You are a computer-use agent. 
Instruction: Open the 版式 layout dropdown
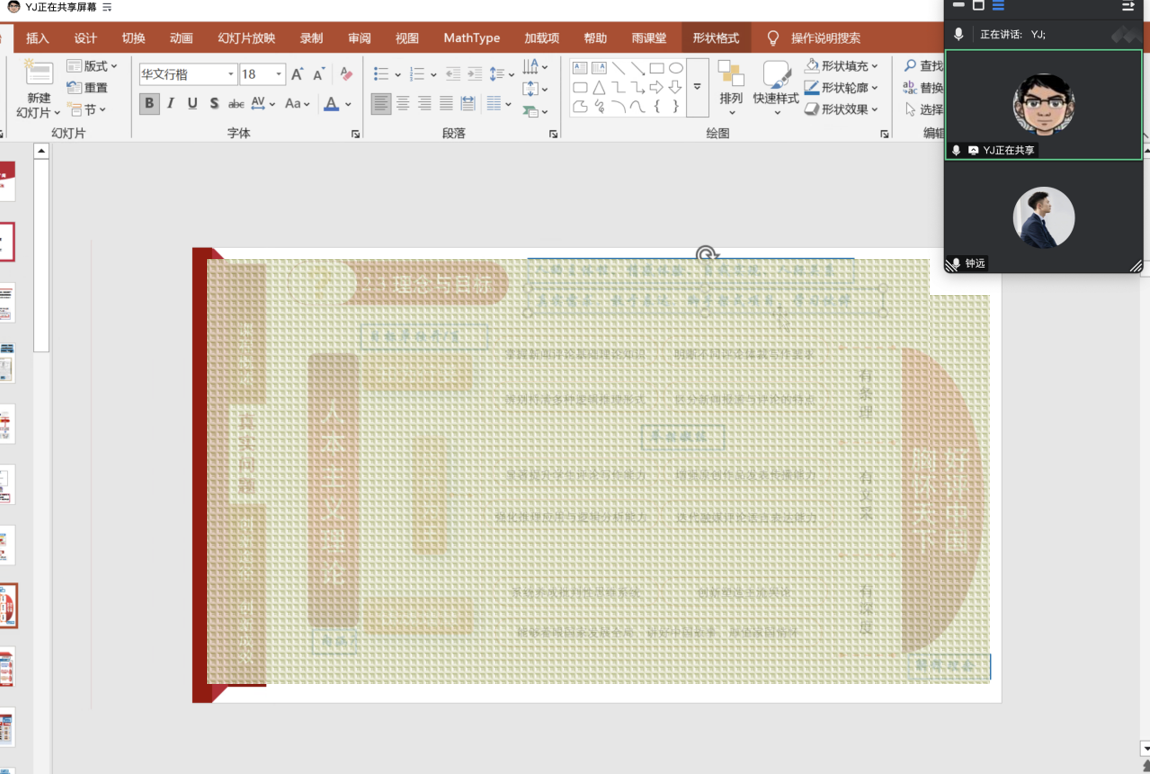pos(92,66)
